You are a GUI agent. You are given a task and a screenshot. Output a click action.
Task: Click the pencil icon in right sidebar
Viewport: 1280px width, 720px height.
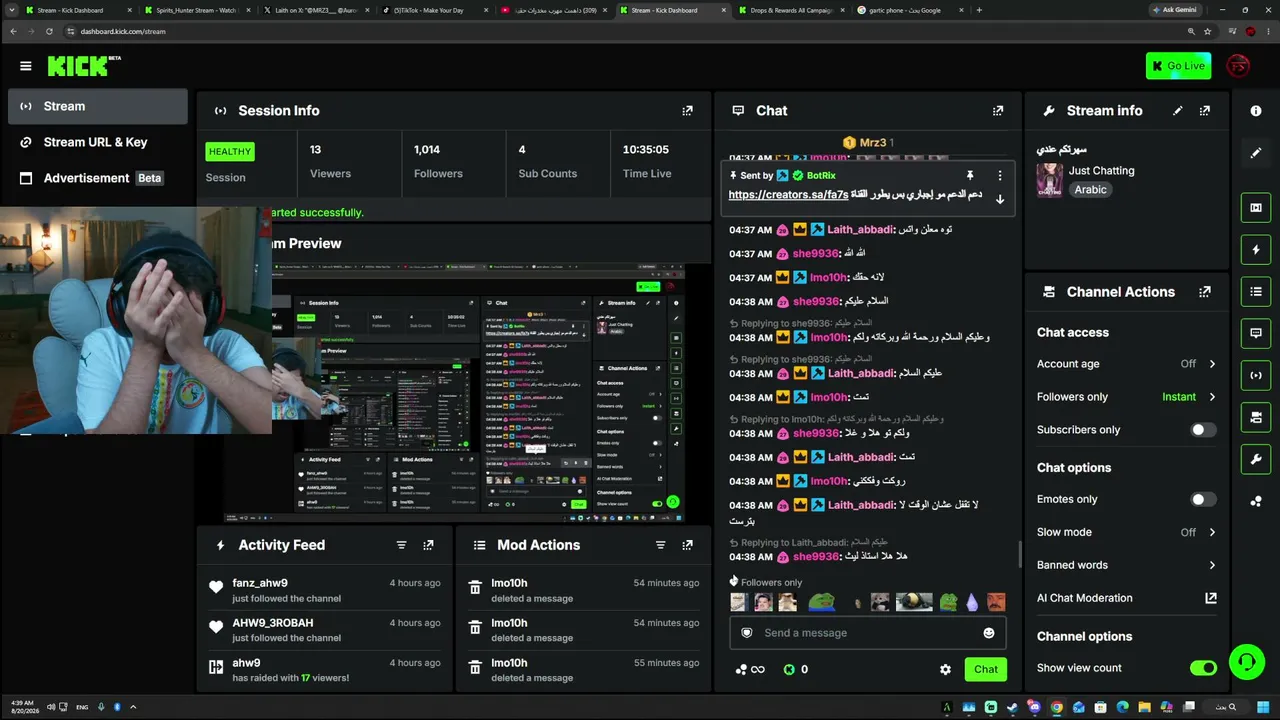1256,153
